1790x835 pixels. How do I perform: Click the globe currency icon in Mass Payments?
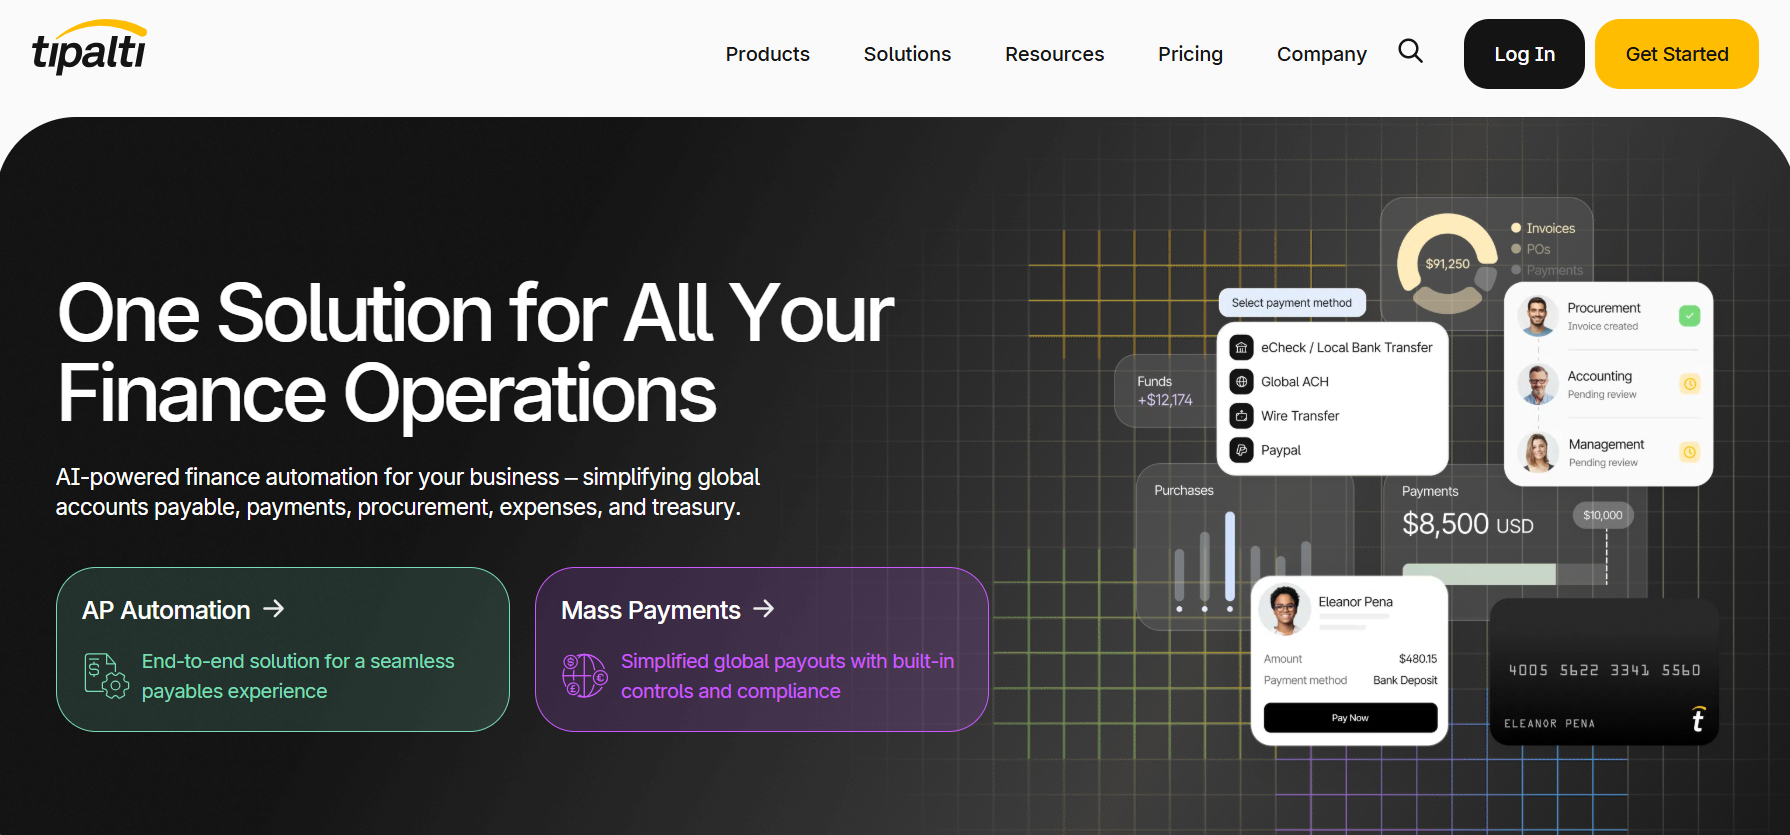tap(585, 675)
